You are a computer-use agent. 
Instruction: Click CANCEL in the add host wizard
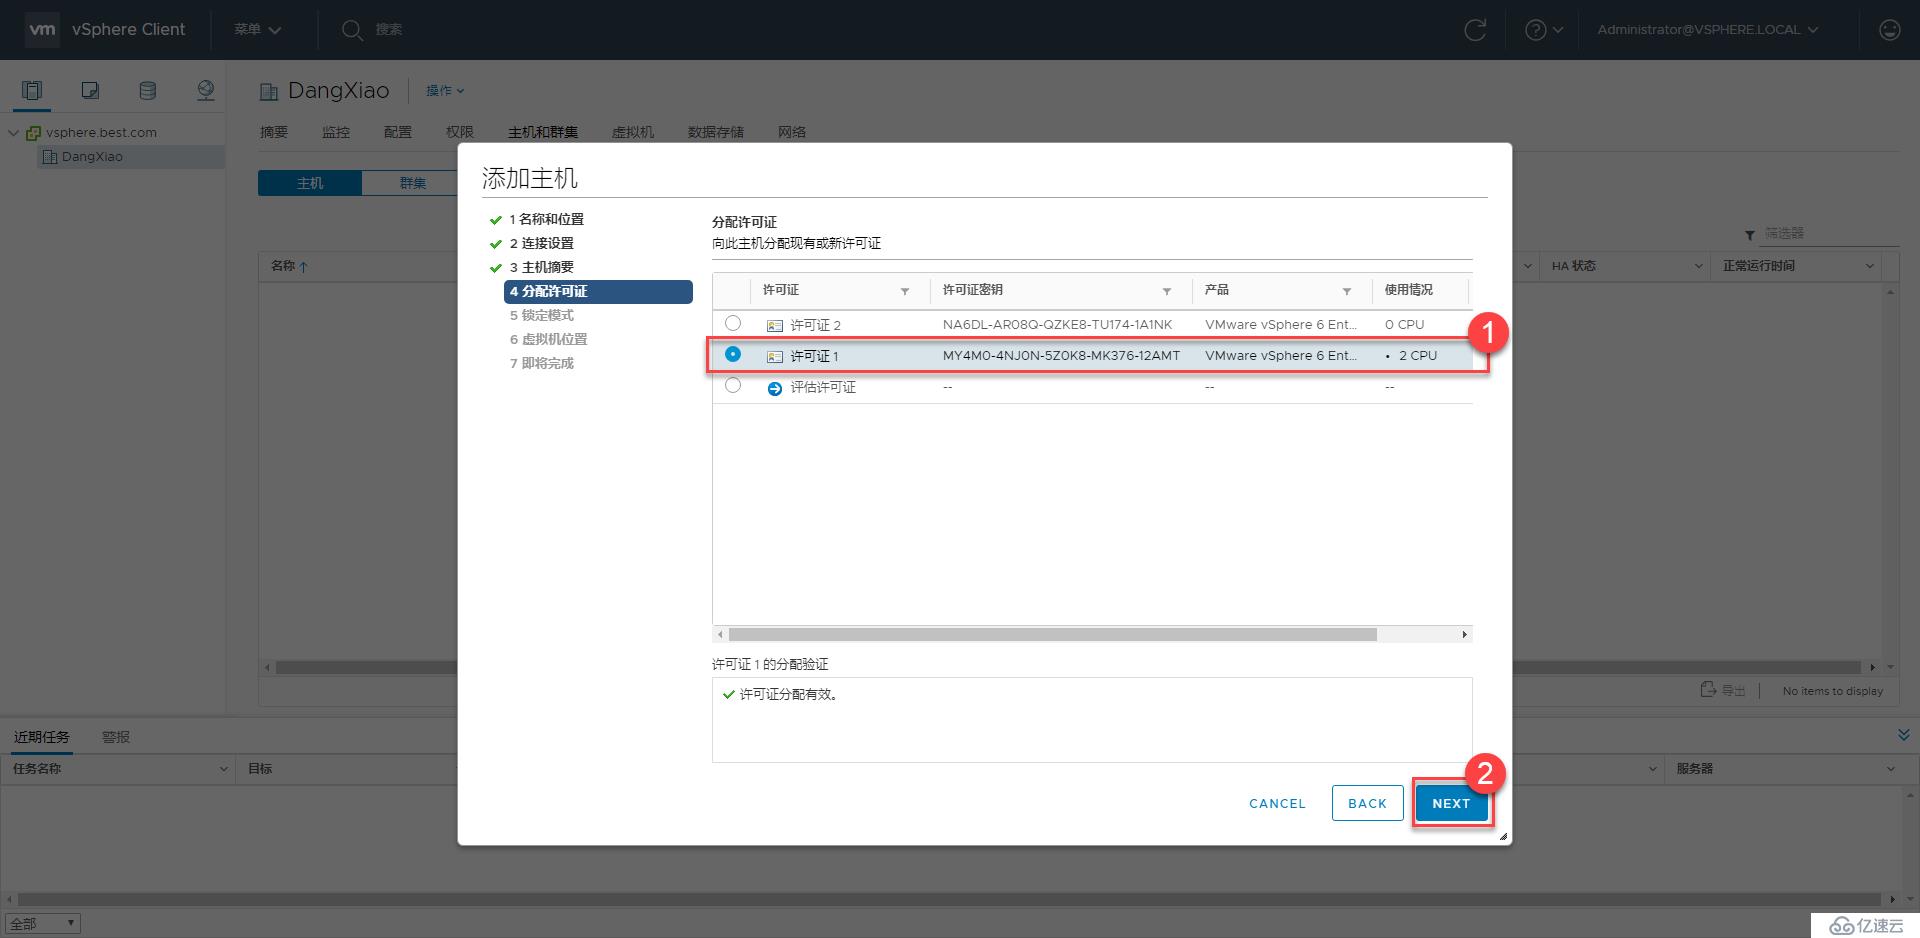[1277, 803]
